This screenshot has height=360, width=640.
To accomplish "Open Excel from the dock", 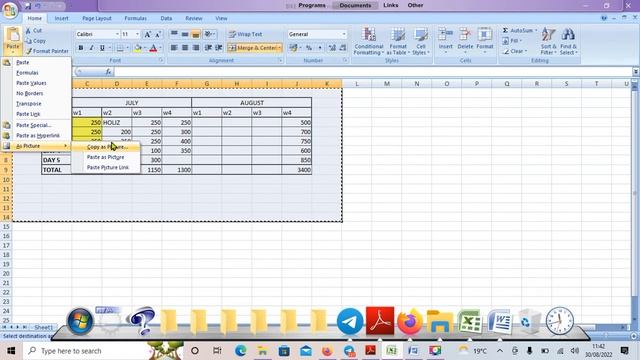I will point(470,322).
